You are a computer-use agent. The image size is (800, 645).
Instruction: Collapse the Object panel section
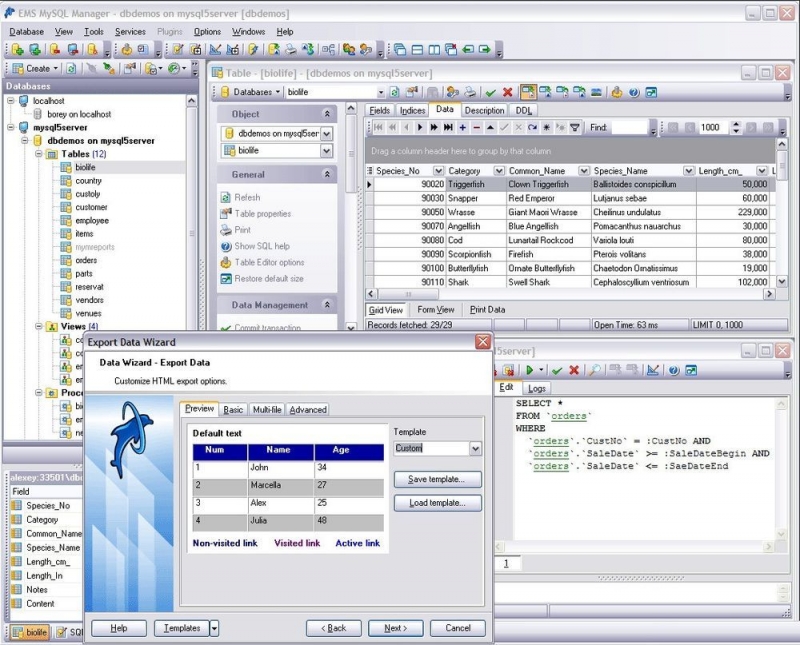coord(327,114)
